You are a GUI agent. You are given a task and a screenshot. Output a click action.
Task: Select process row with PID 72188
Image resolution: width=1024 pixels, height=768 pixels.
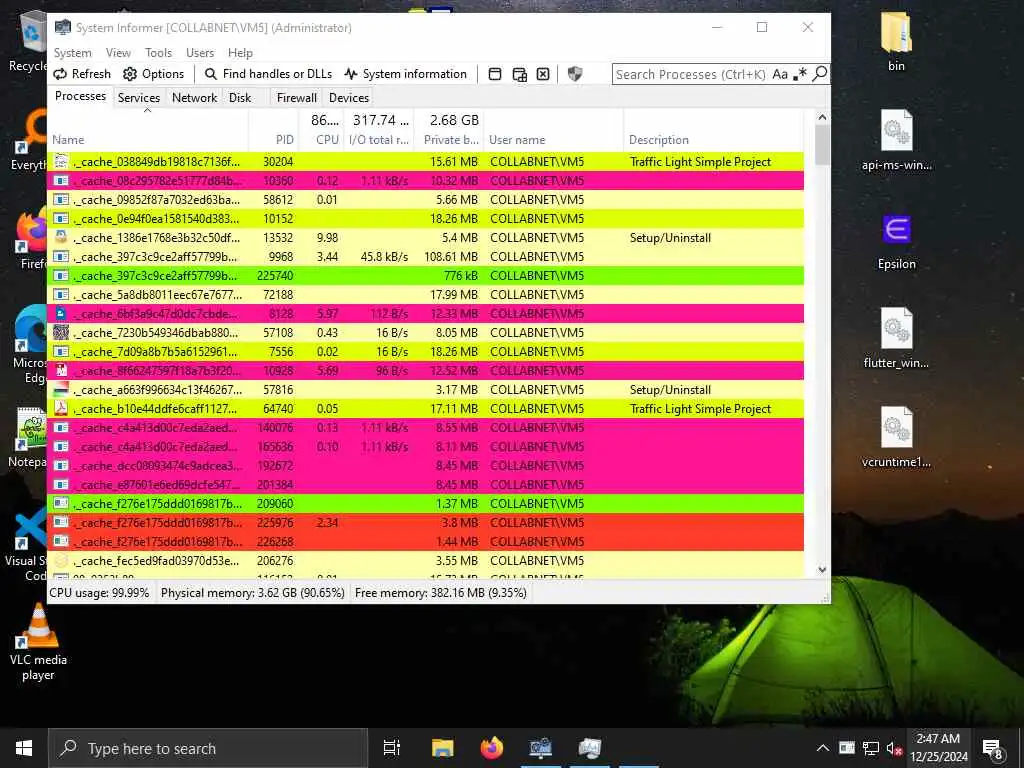point(426,295)
